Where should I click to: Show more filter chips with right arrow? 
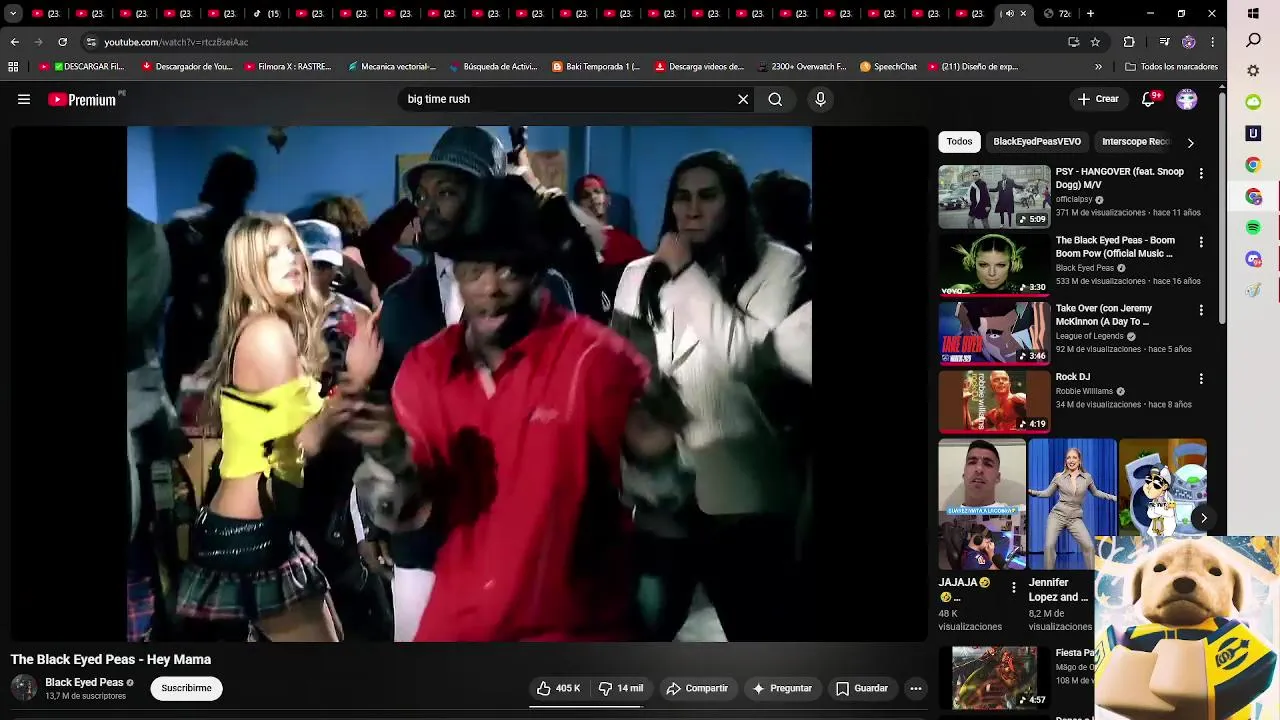1190,142
